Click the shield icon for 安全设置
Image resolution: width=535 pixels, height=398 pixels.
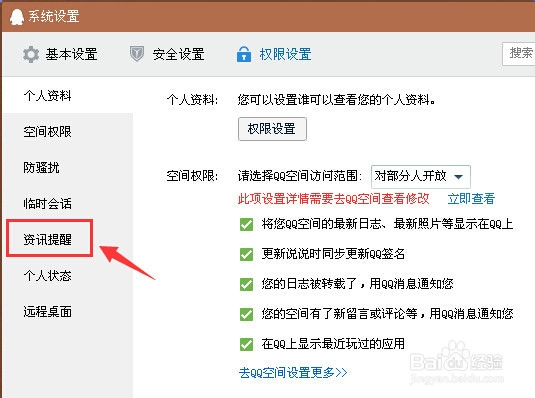137,54
